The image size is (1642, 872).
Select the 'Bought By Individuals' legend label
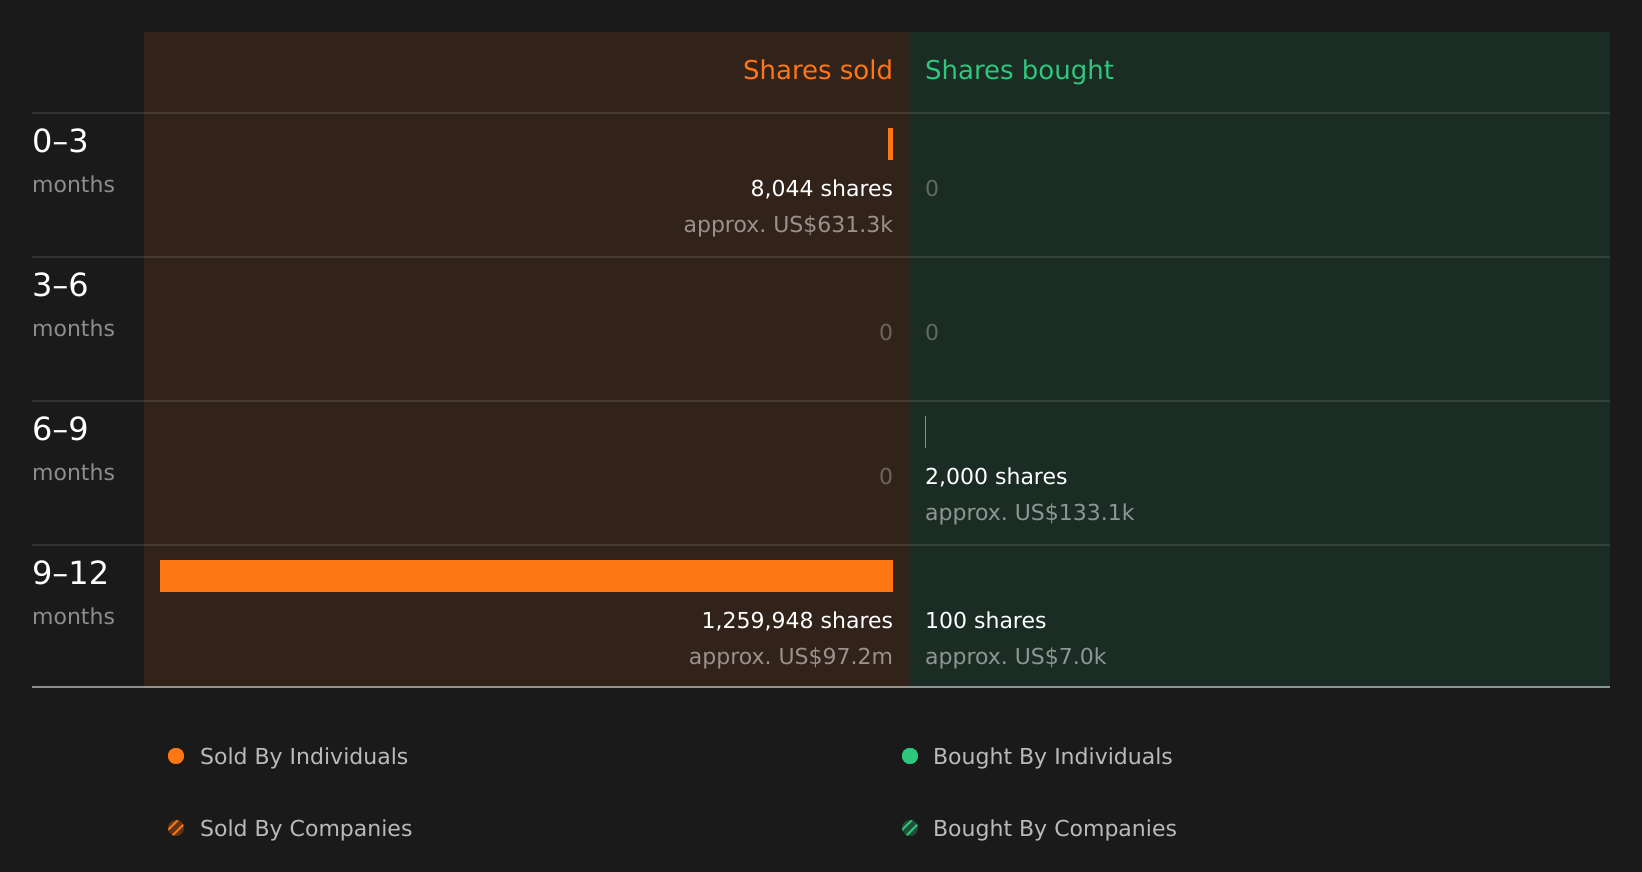pos(1053,756)
